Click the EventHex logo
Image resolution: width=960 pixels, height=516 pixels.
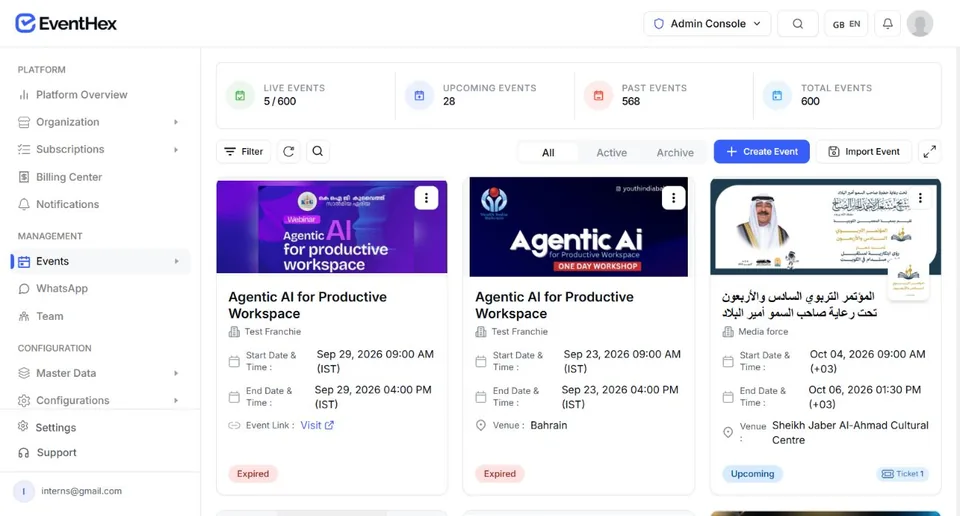click(66, 23)
